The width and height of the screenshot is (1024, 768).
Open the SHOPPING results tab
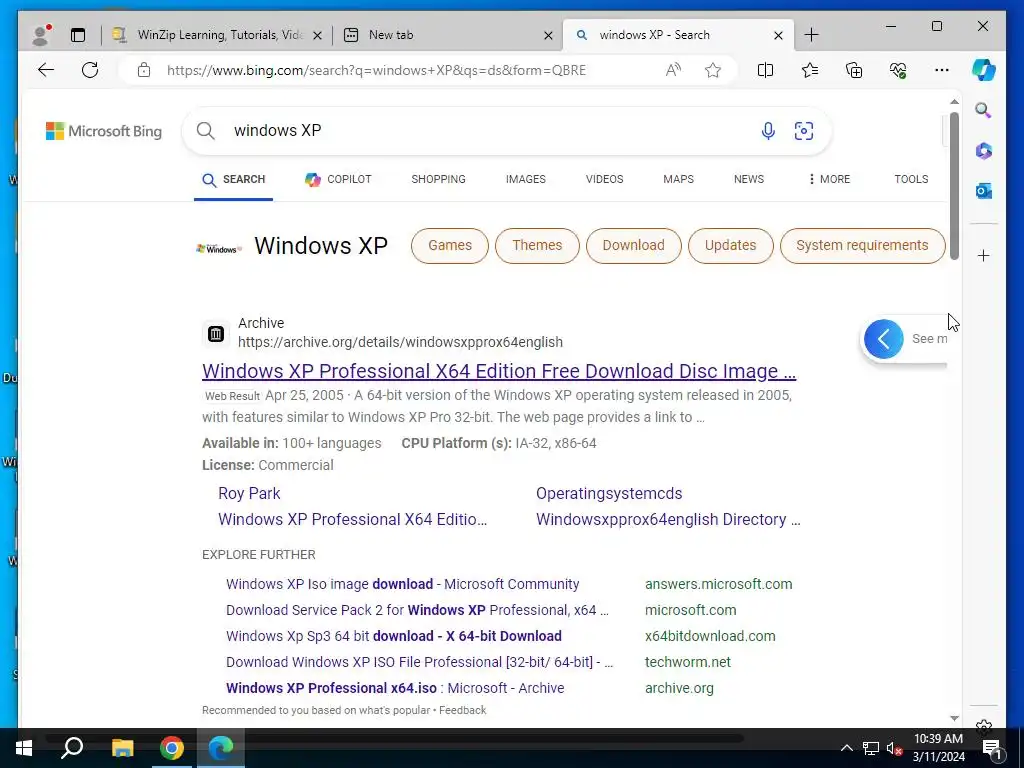tap(438, 179)
